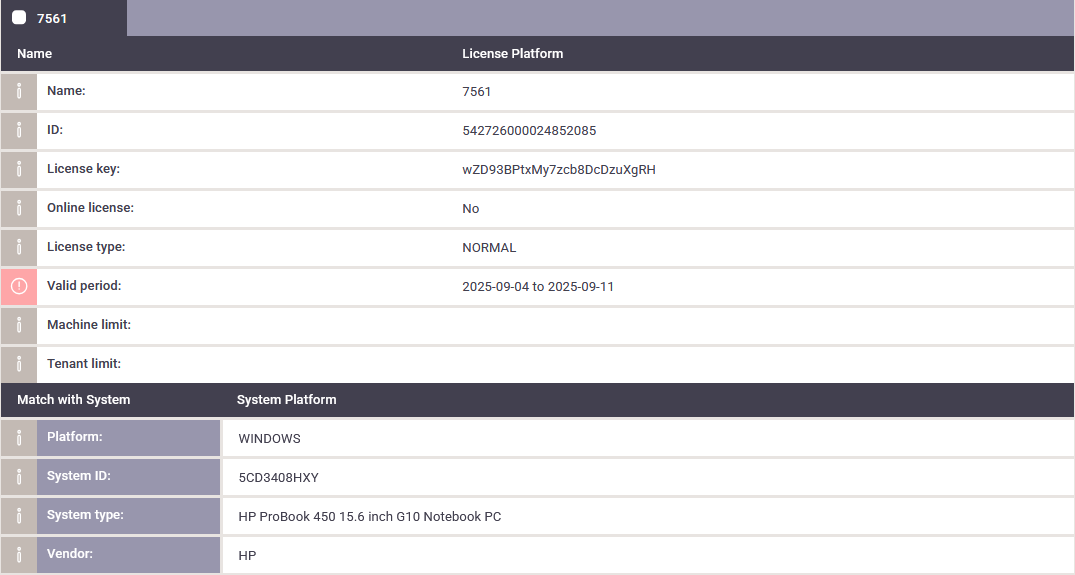
Task: Click the info icon beside Online license
Action: click(x=19, y=208)
